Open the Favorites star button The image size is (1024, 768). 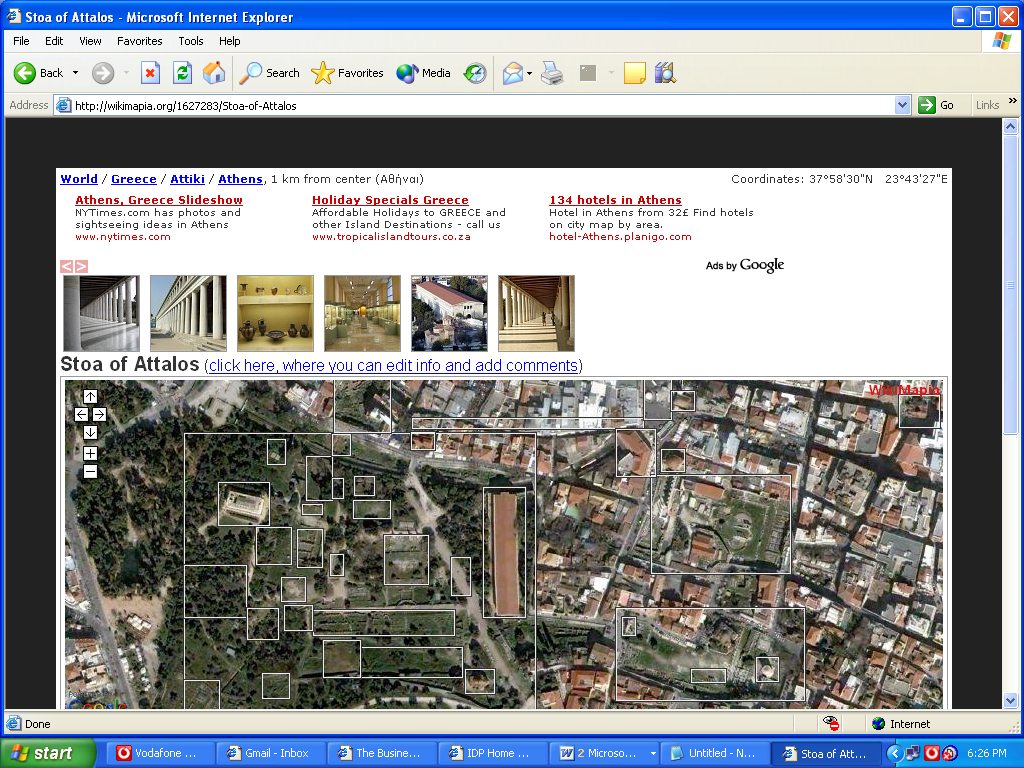point(347,73)
